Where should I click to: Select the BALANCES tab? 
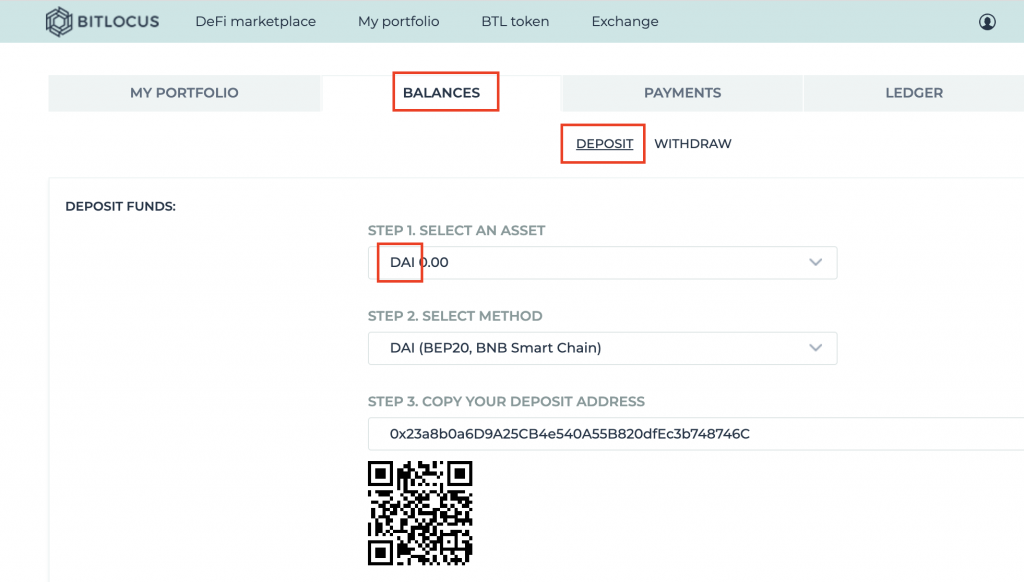[x=441, y=93]
